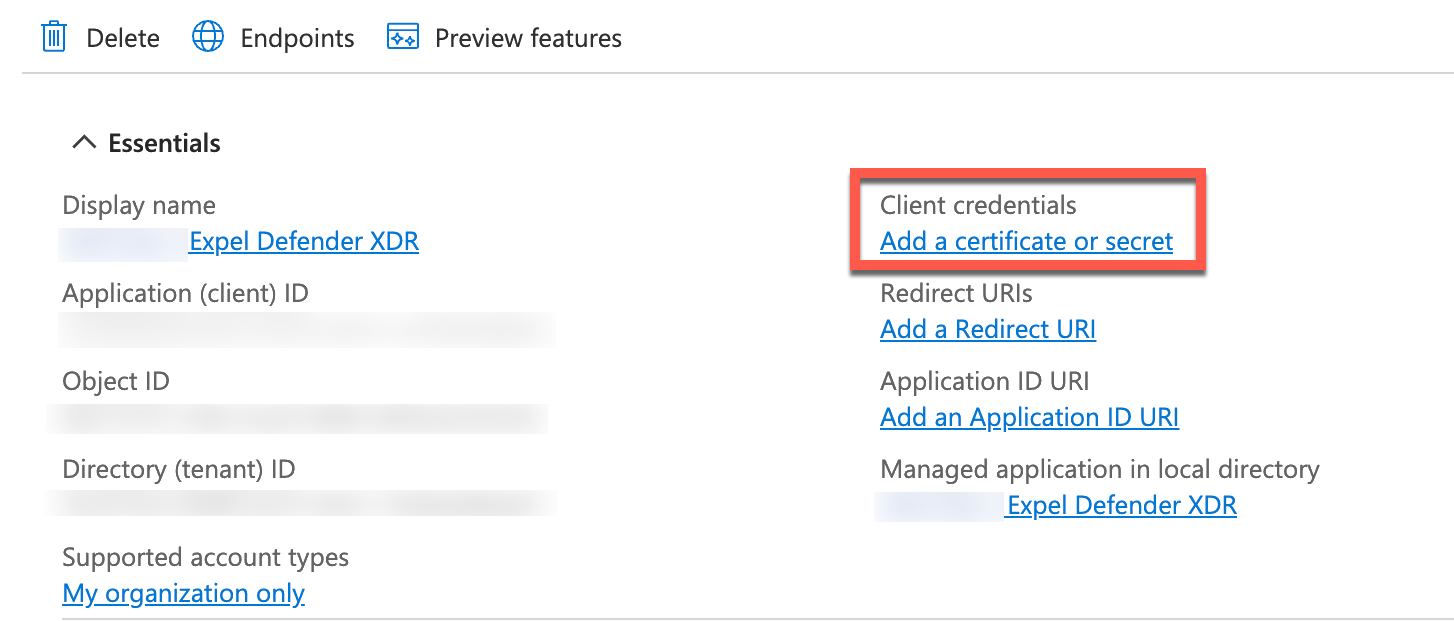Select the Redirect URIs label
Viewport: 1454px width, 622px height.
coord(957,293)
